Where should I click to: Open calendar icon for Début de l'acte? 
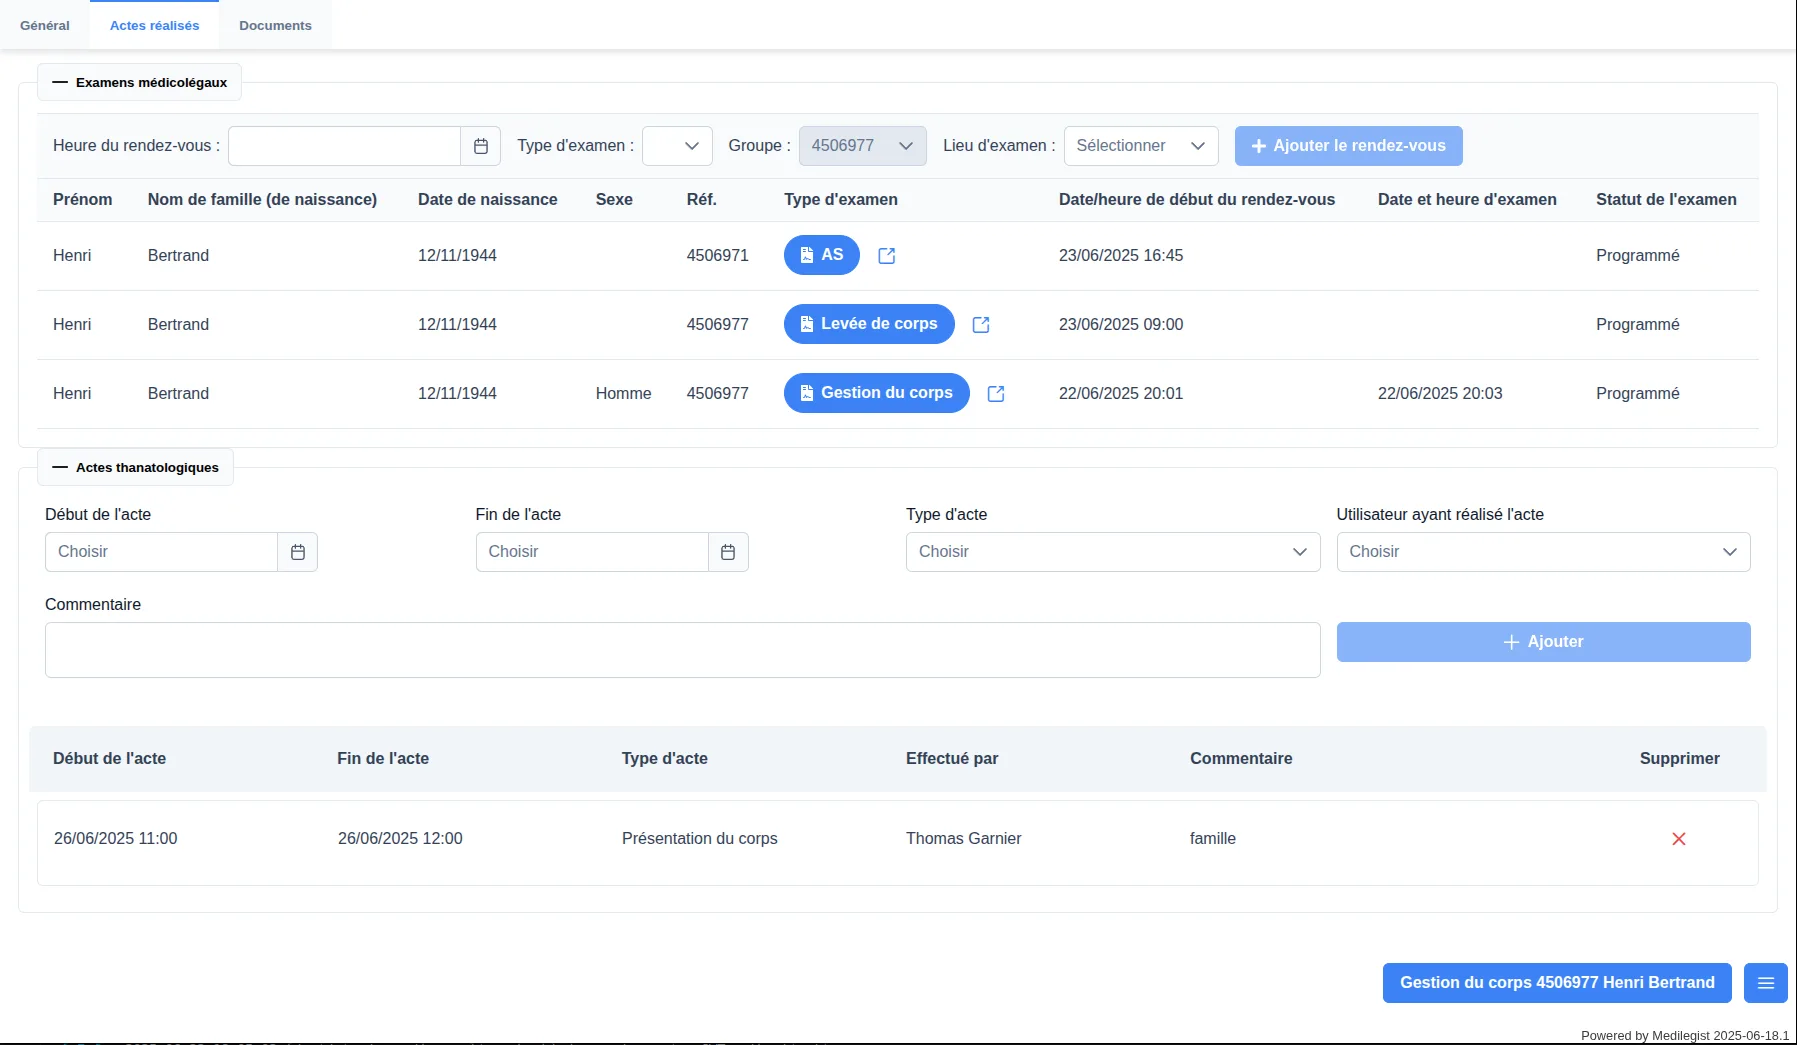(x=298, y=552)
